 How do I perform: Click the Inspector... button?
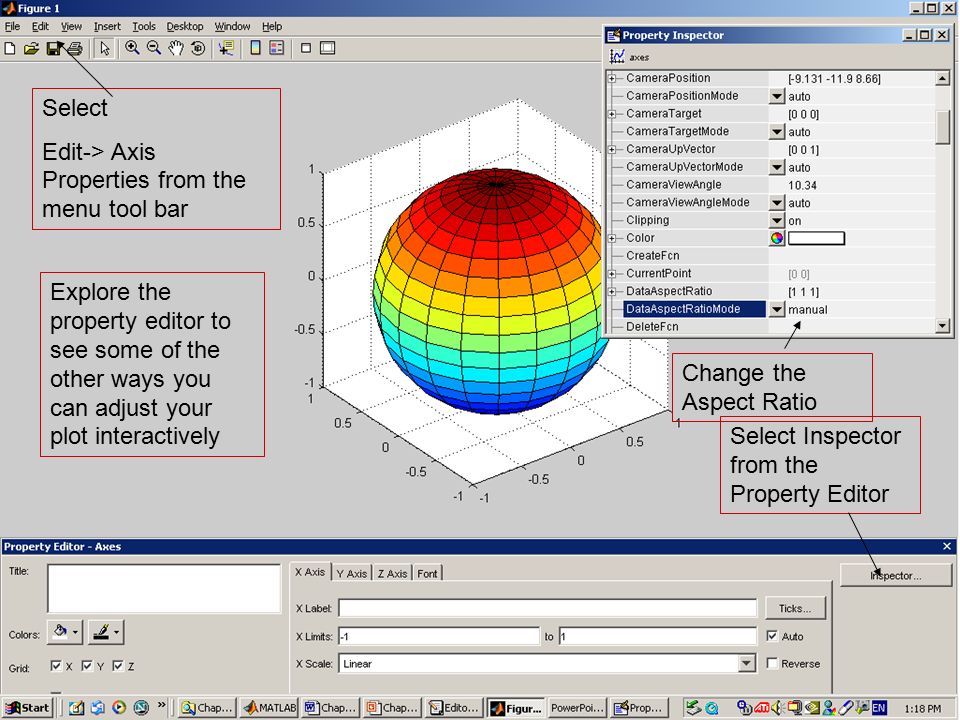tap(896, 576)
